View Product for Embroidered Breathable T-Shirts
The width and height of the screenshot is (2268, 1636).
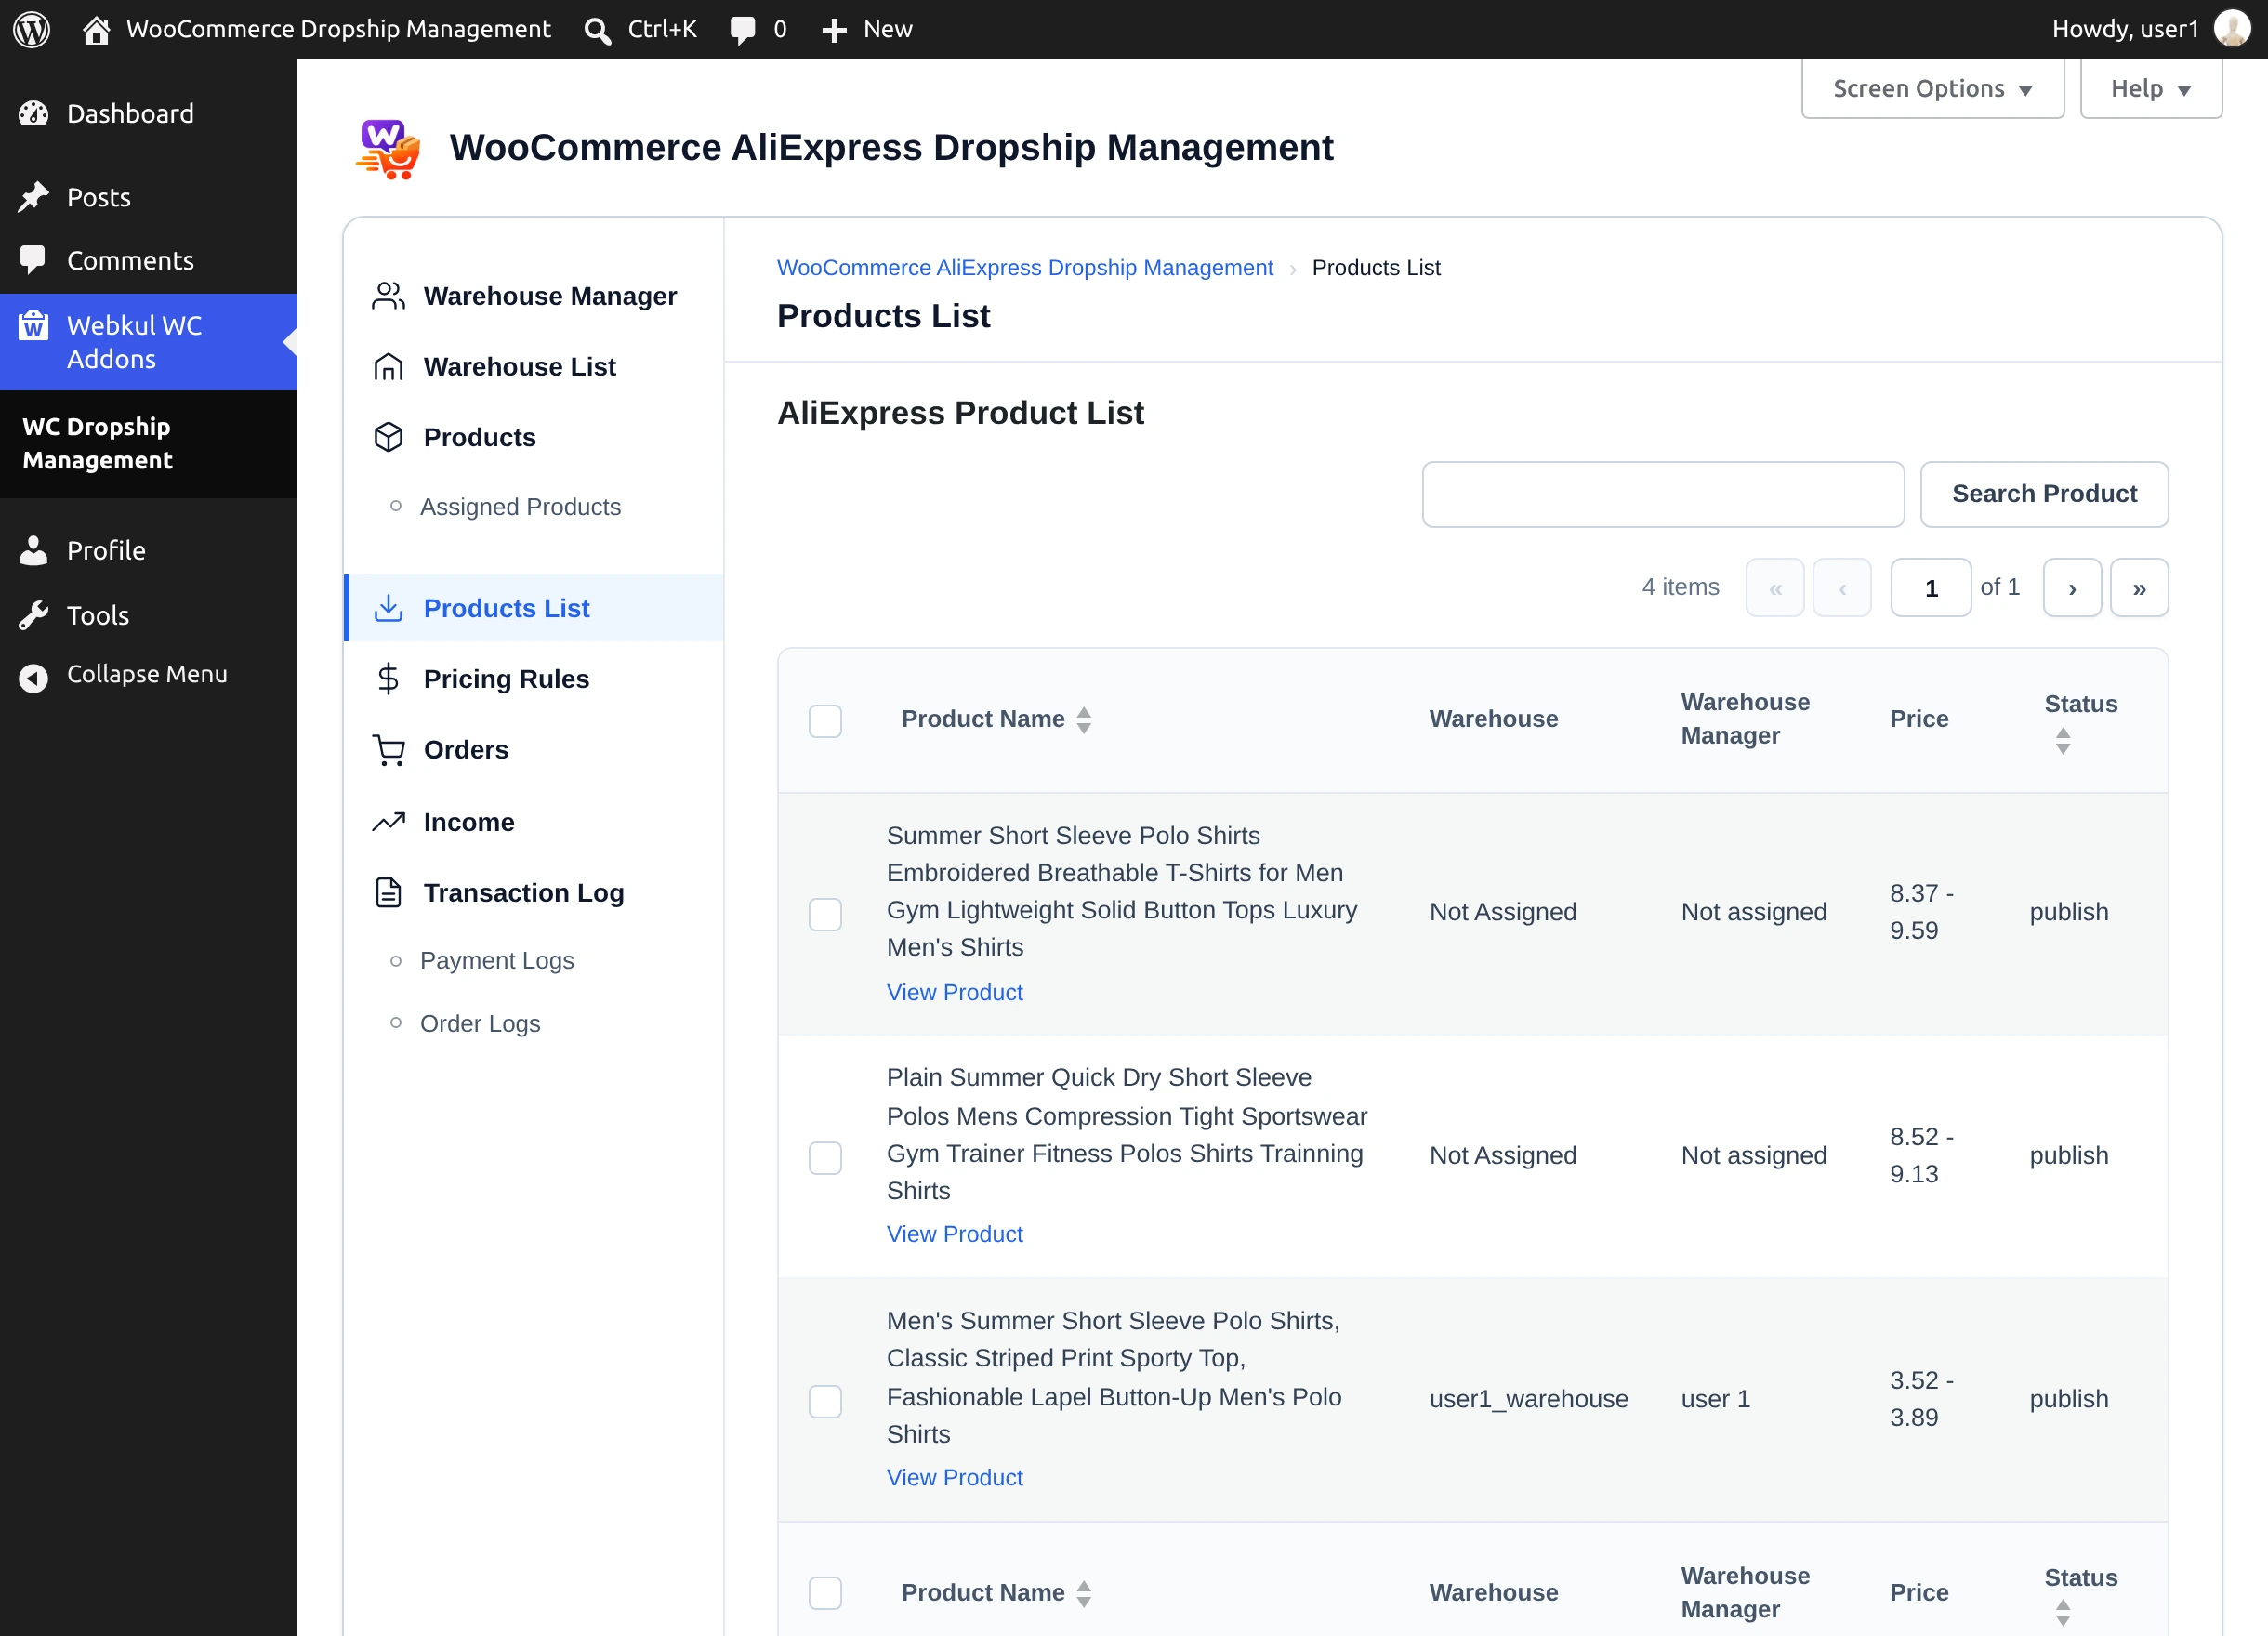[x=955, y=992]
